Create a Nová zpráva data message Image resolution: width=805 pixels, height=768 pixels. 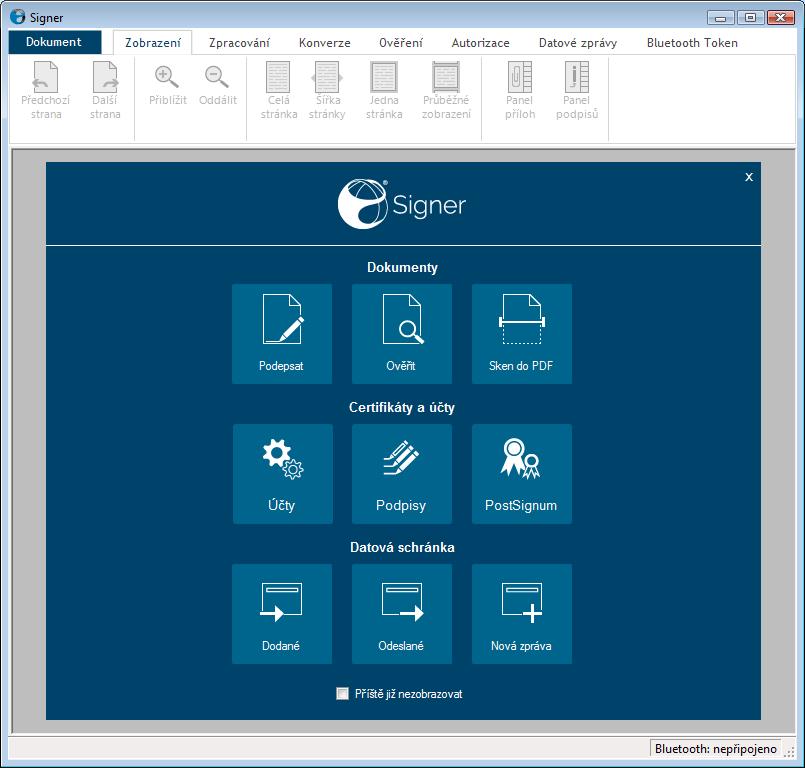(x=522, y=614)
